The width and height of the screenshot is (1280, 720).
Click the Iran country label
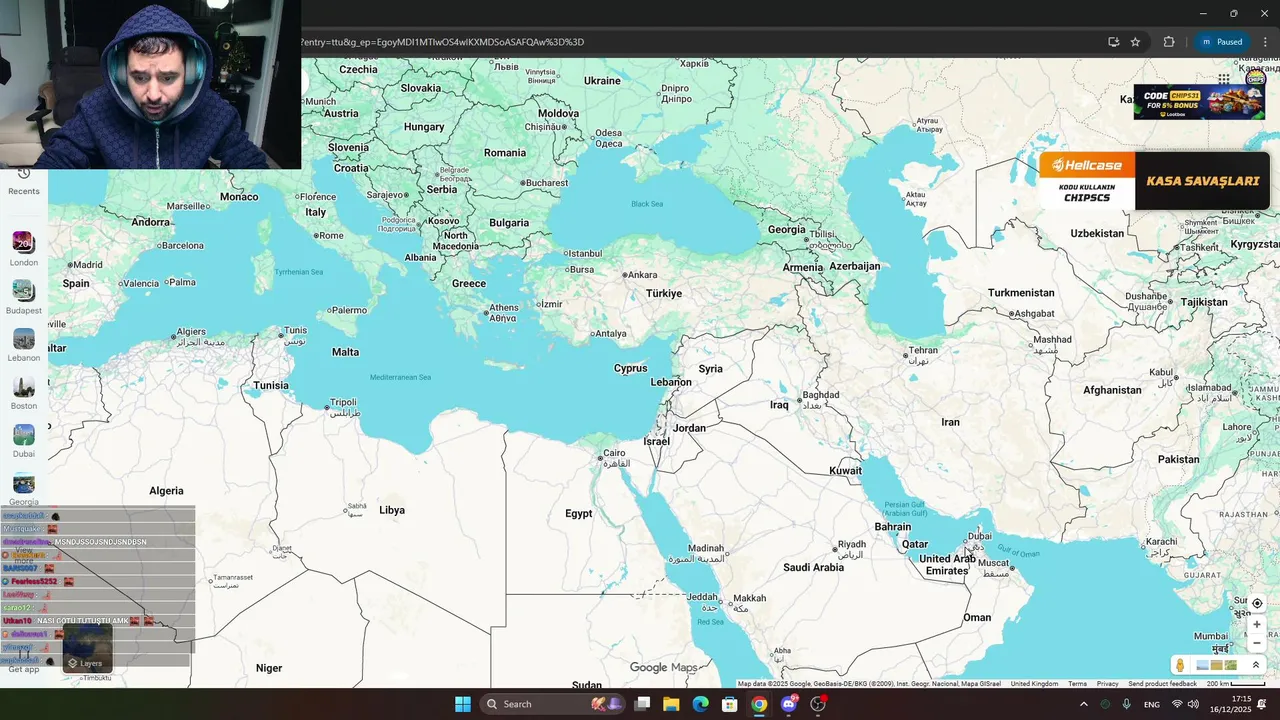pyautogui.click(x=950, y=422)
